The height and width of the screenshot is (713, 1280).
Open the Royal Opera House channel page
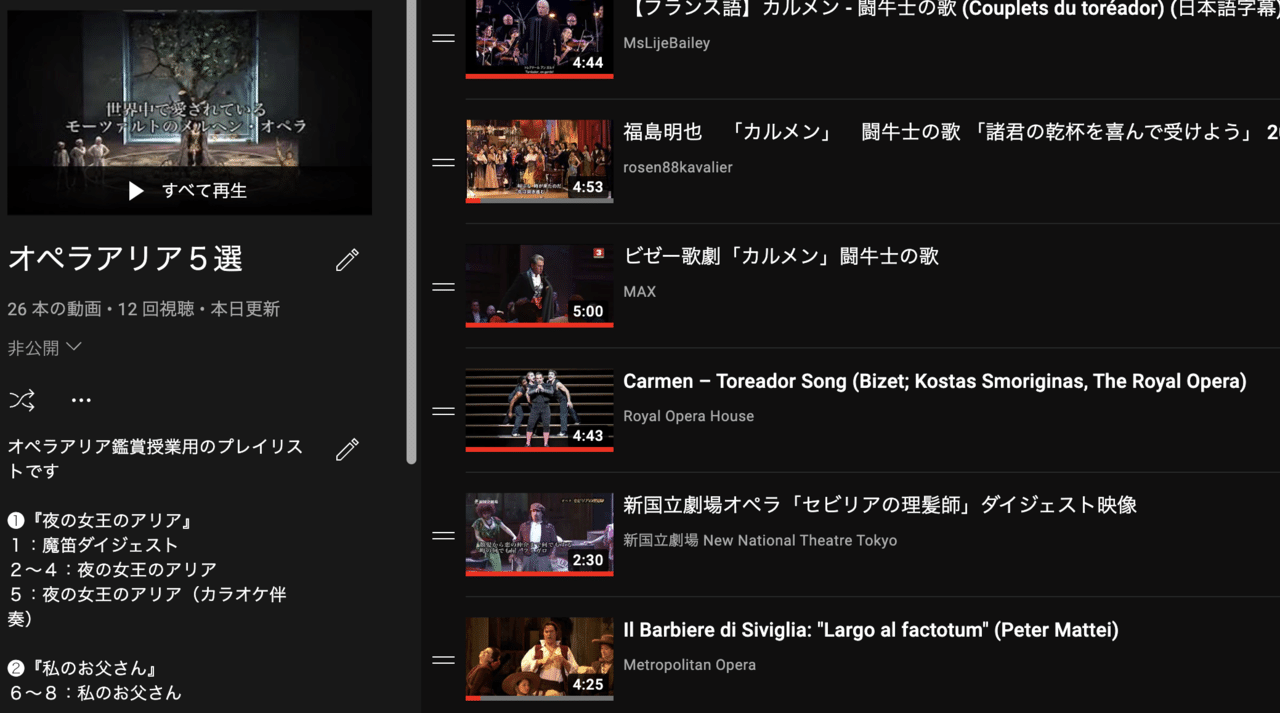point(688,416)
